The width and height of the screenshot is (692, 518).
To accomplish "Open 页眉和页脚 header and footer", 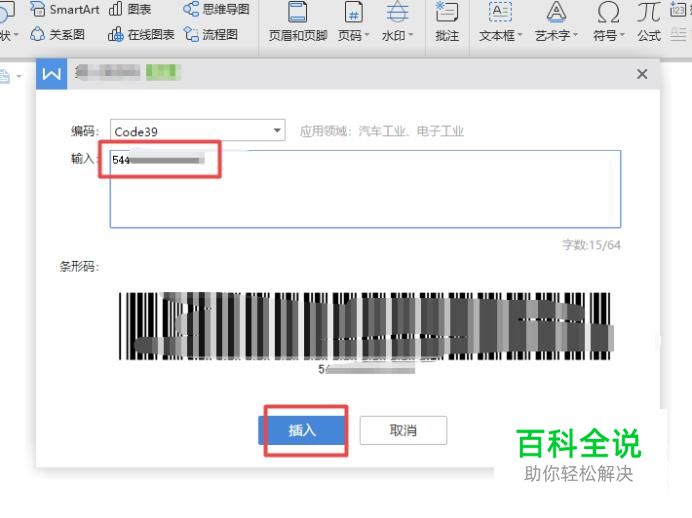I will pyautogui.click(x=298, y=22).
